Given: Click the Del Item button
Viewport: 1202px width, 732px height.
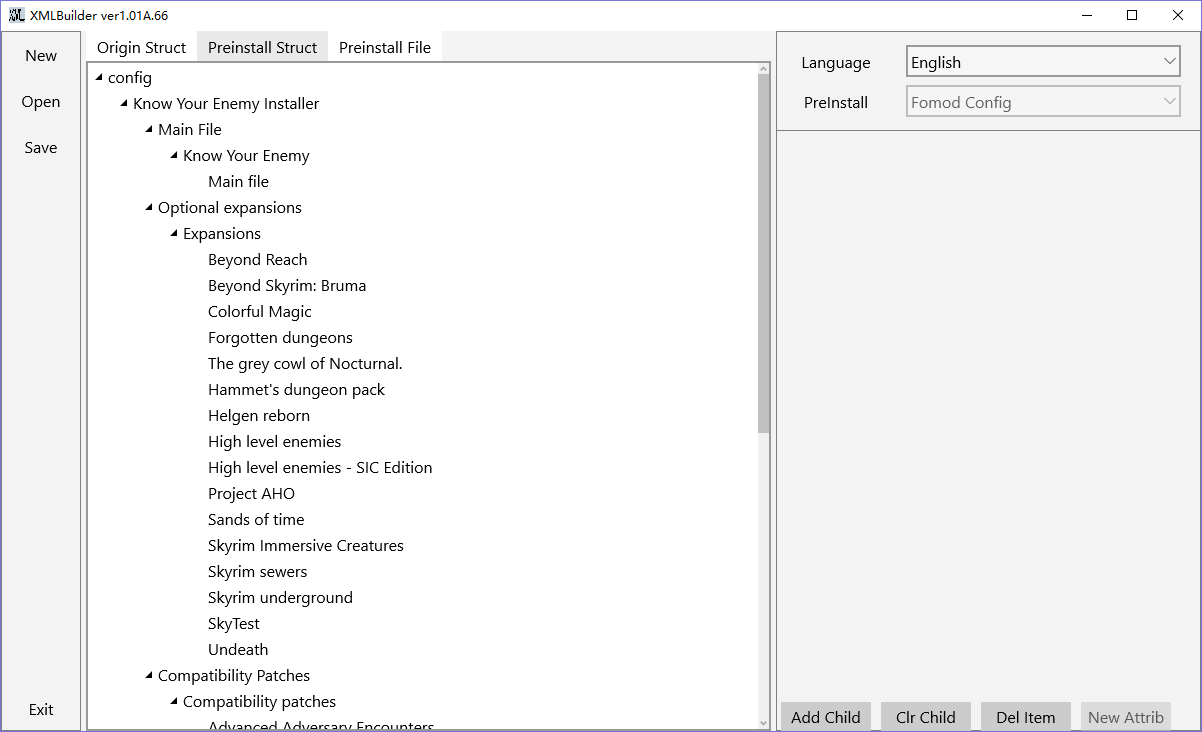Looking at the screenshot, I should 1026,717.
